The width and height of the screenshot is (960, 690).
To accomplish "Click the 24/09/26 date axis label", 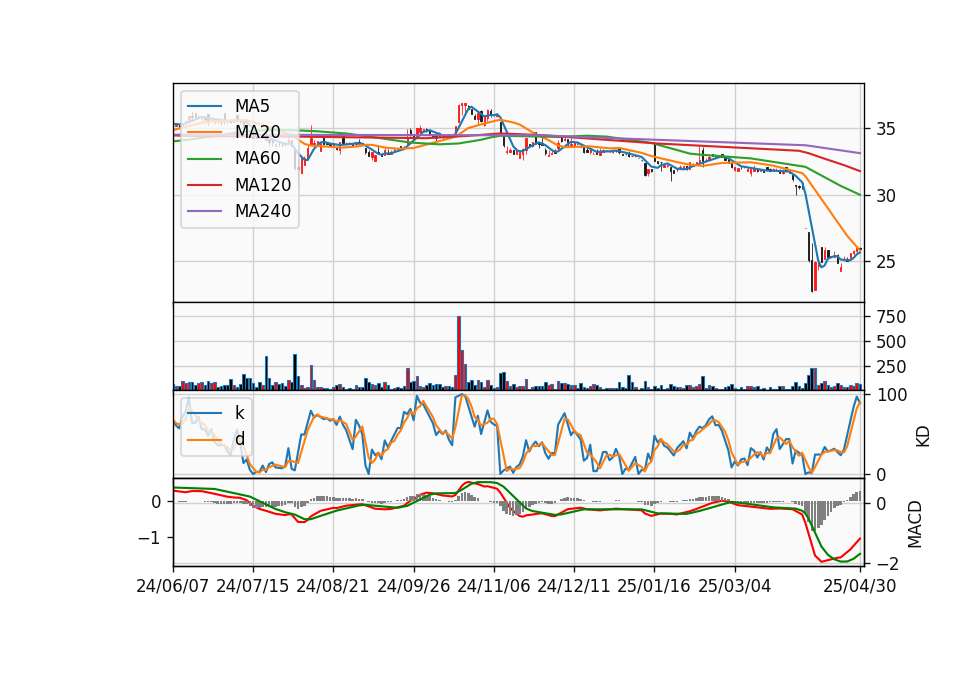I will coord(414,587).
